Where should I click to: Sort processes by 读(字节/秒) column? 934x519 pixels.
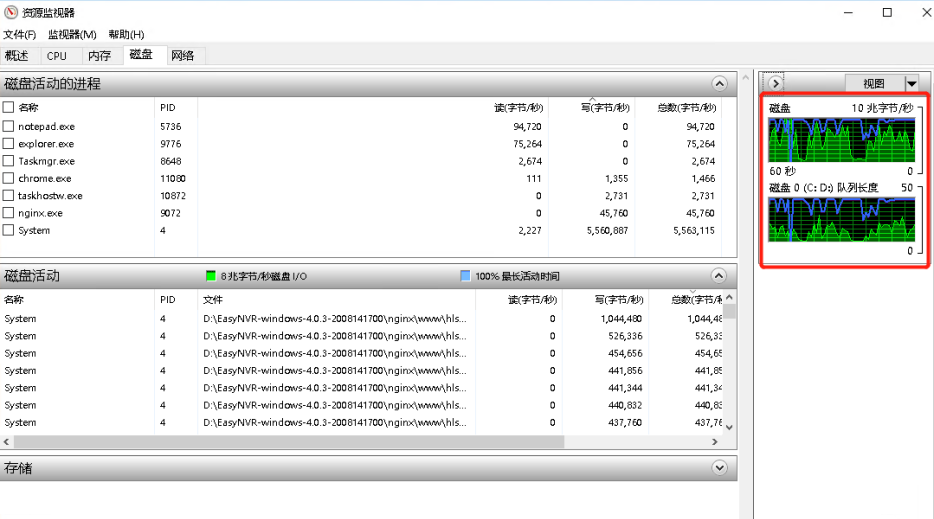tap(518, 108)
